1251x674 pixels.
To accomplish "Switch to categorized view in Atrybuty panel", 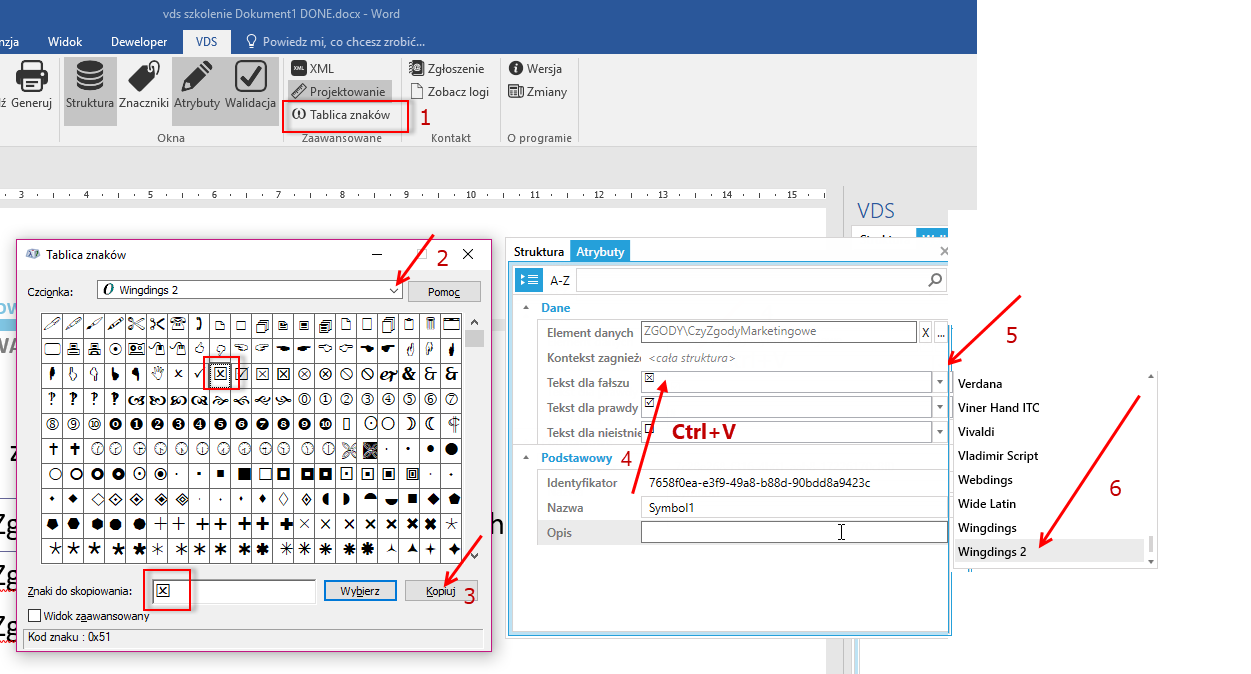I will 528,280.
